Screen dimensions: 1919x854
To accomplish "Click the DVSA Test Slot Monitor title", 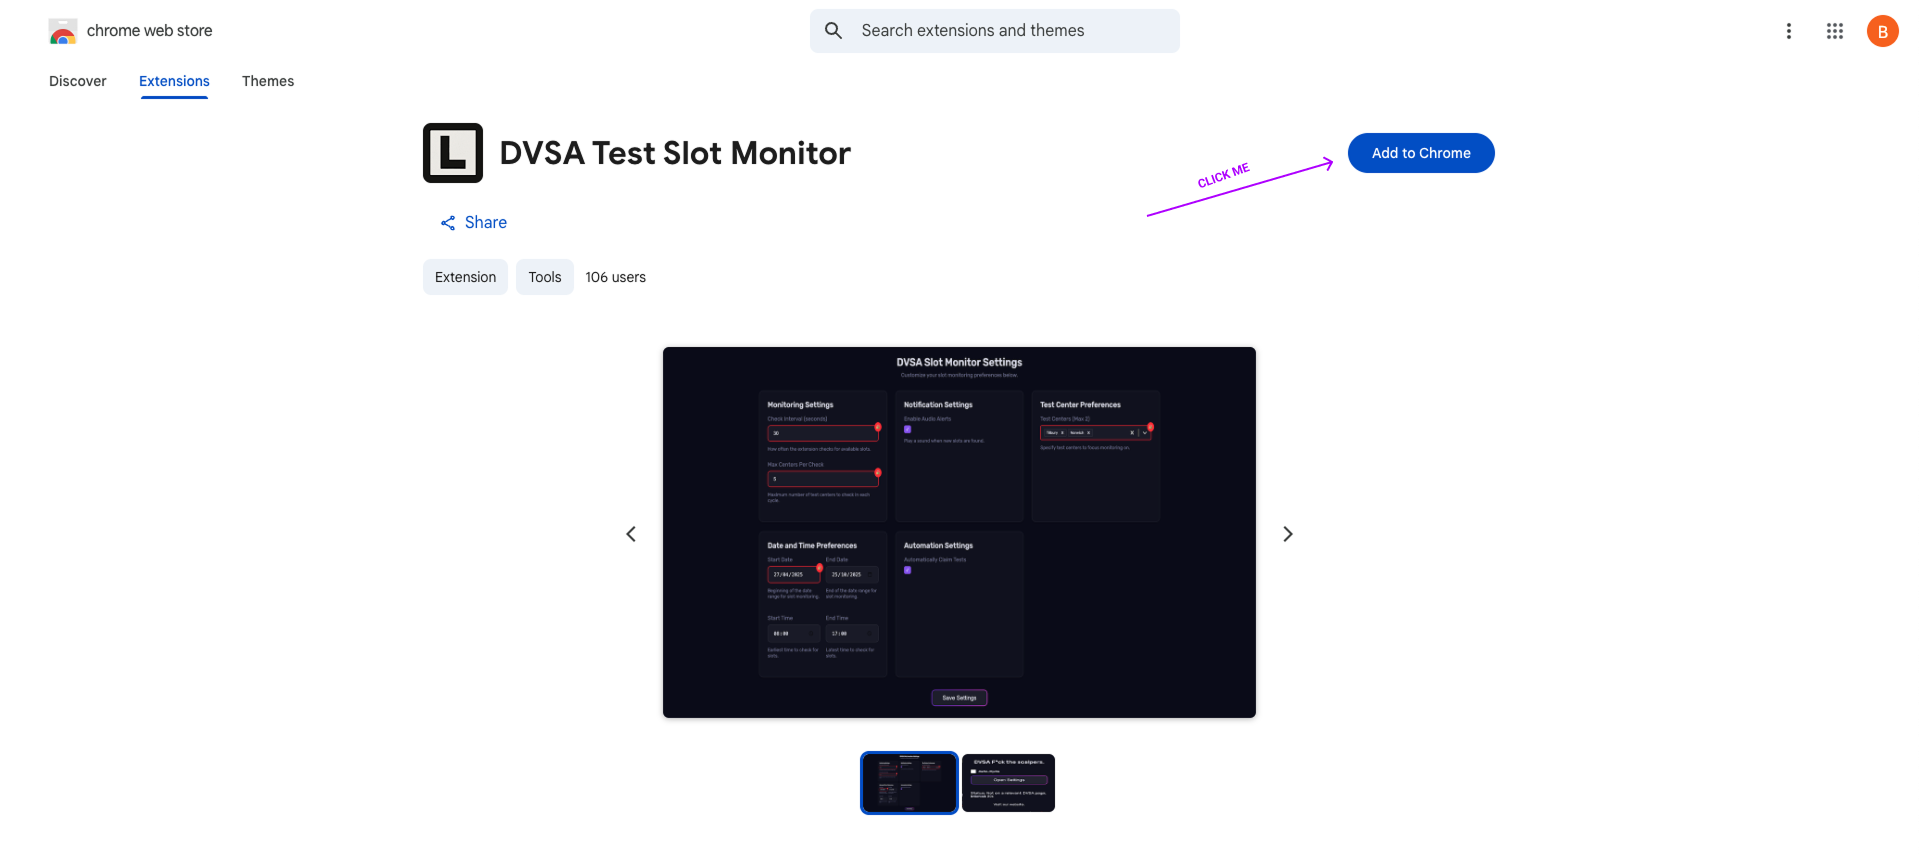I will pos(675,153).
